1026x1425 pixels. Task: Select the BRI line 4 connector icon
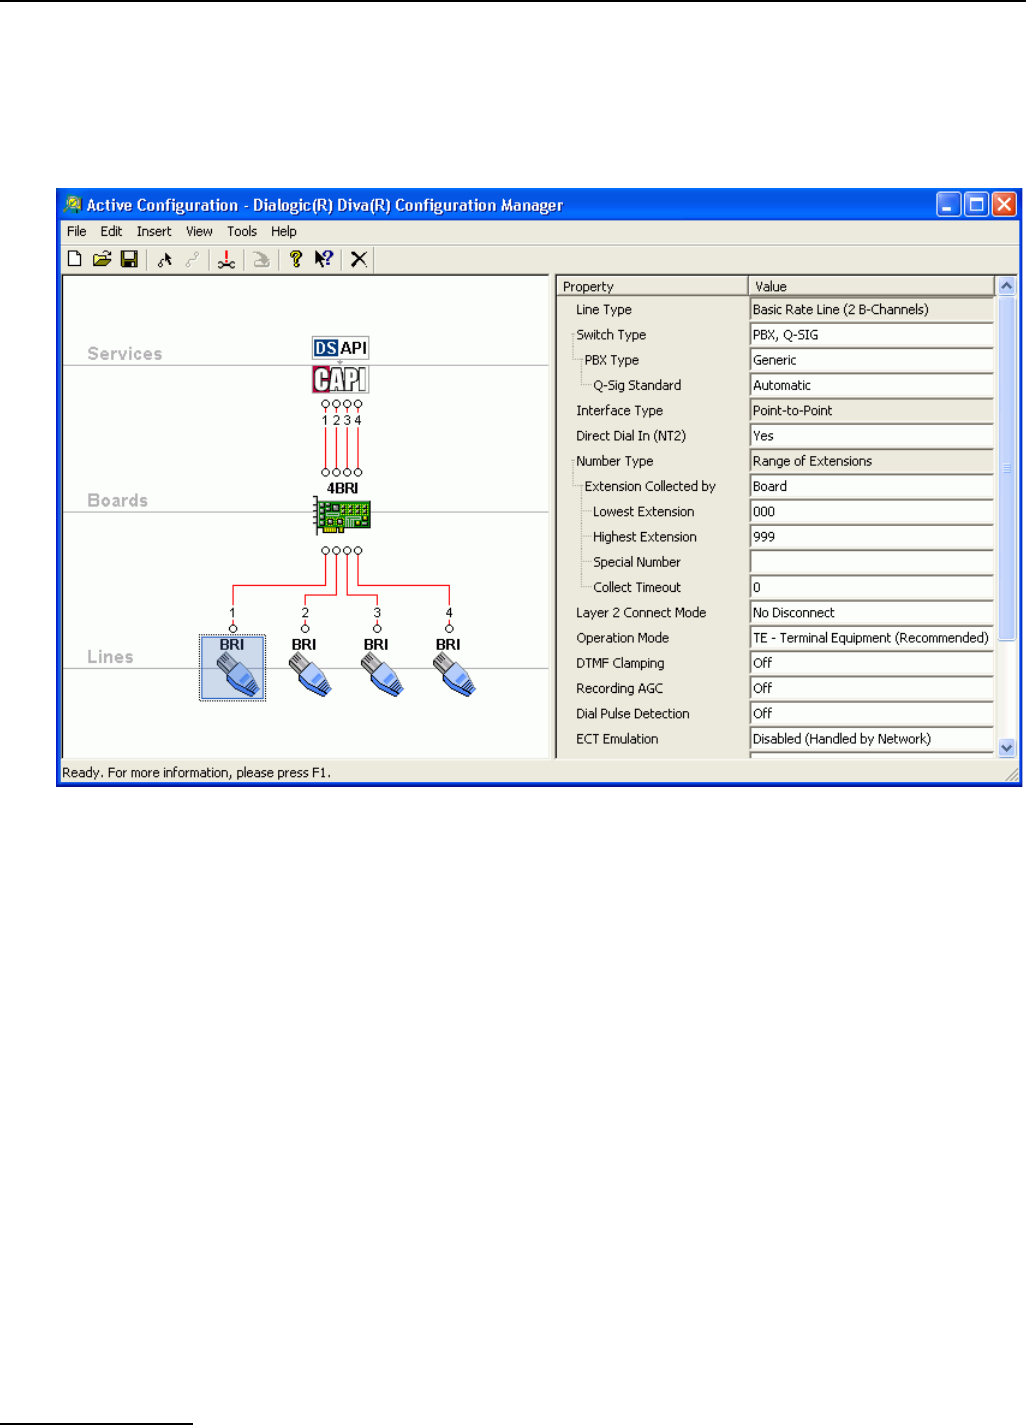click(453, 668)
